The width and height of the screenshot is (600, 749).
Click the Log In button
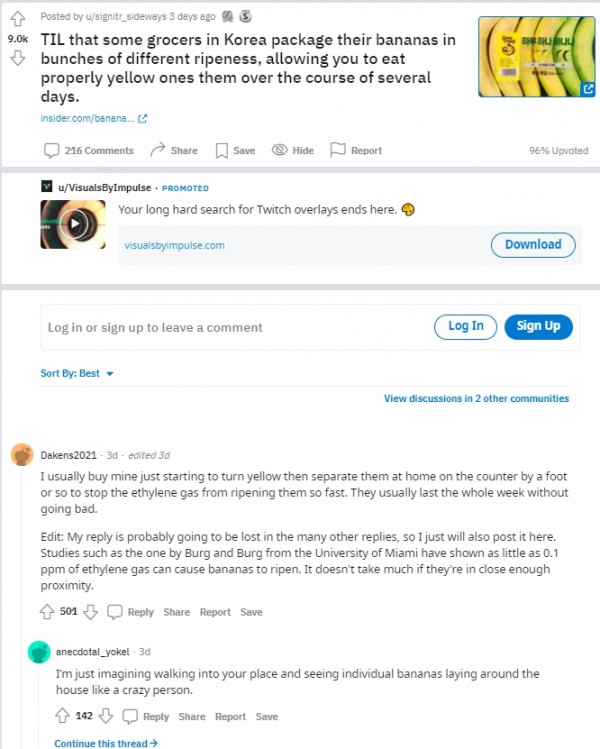tap(465, 327)
